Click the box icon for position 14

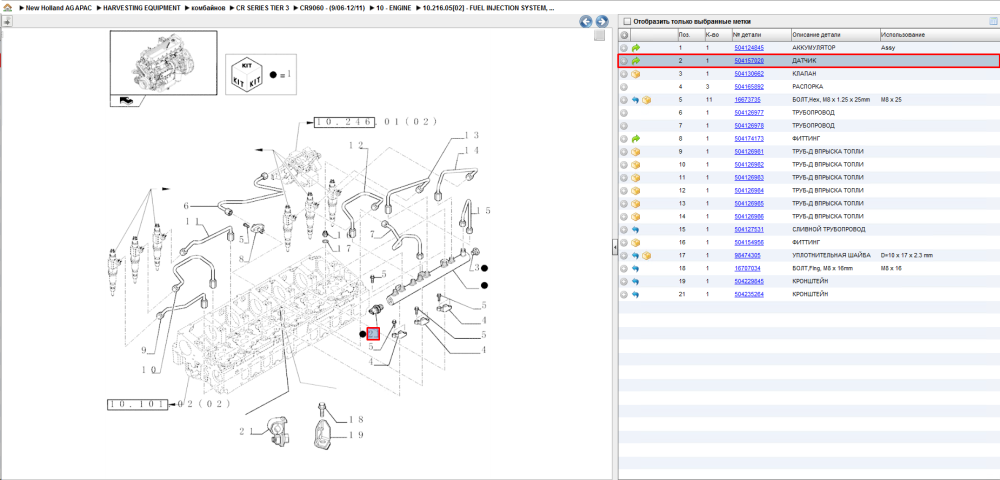click(x=636, y=217)
